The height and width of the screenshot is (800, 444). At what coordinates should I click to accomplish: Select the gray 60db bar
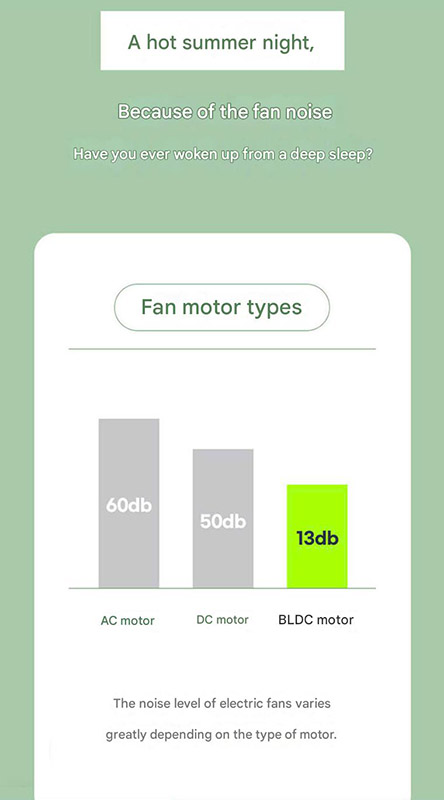coord(129,503)
